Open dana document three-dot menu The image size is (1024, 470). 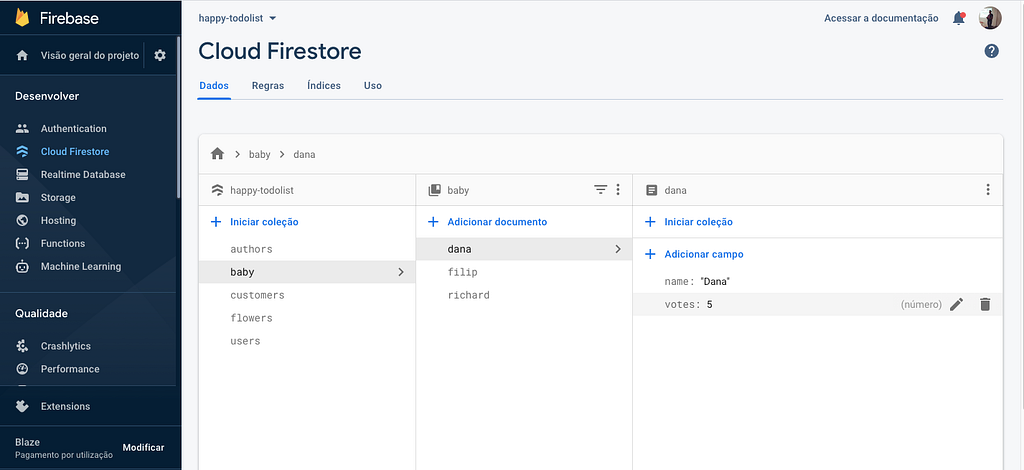pyautogui.click(x=987, y=190)
